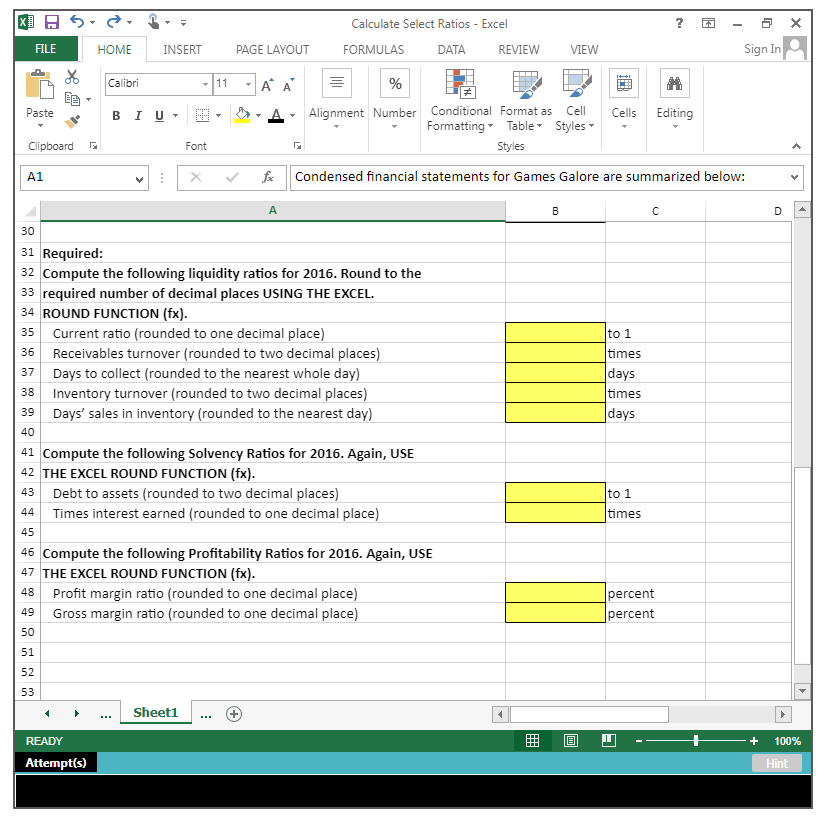Apply italic formatting
This screenshot has width=840, height=833.
pos(137,116)
